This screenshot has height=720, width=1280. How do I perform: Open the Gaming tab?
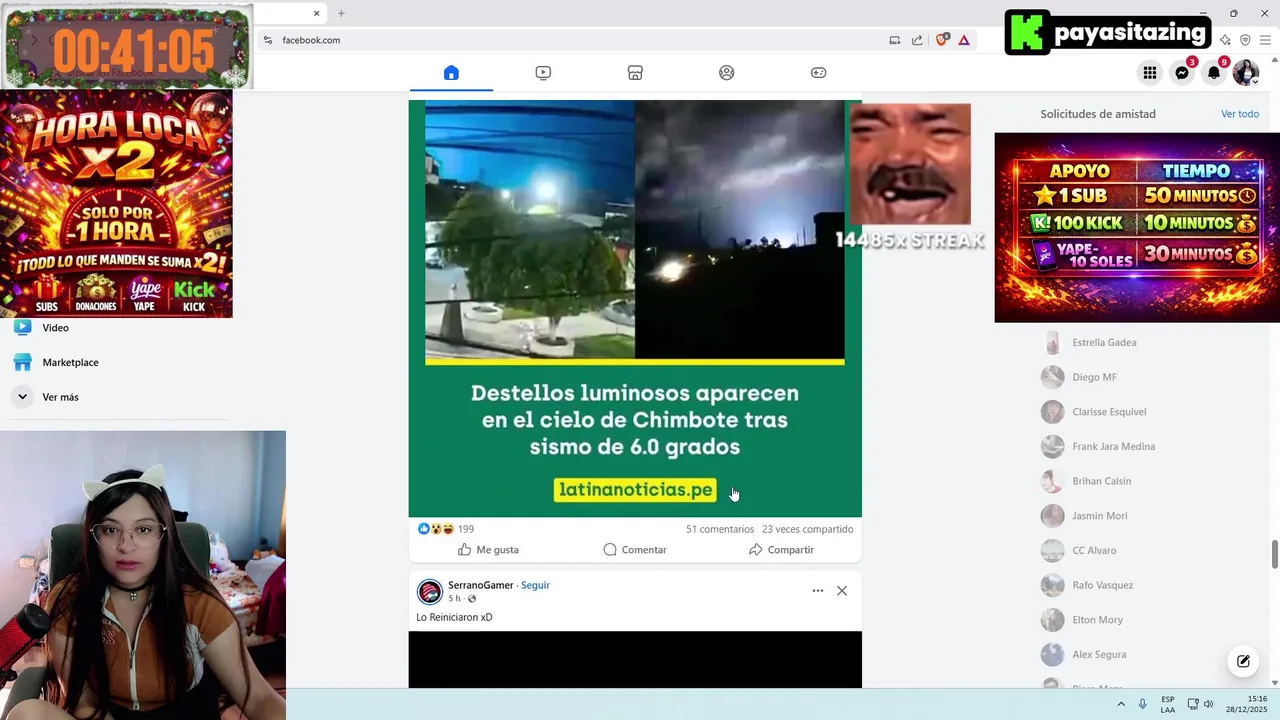[818, 73]
